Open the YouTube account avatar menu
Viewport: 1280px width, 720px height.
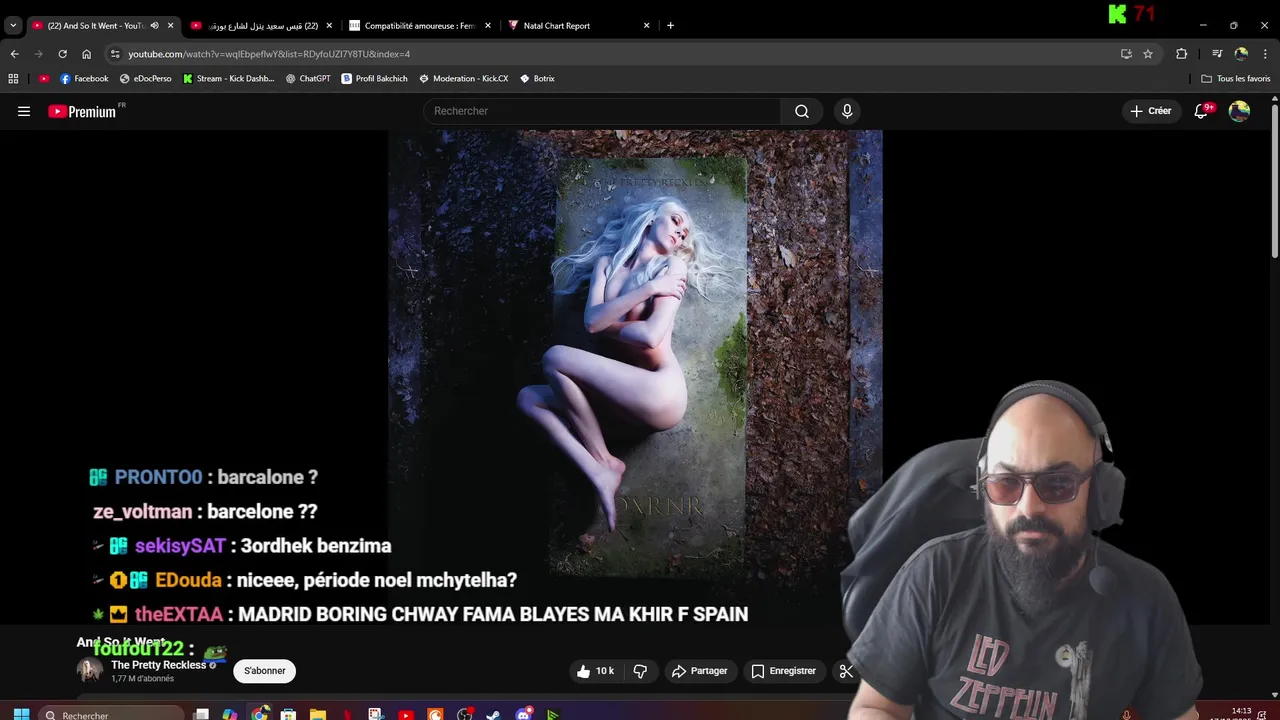[1239, 111]
